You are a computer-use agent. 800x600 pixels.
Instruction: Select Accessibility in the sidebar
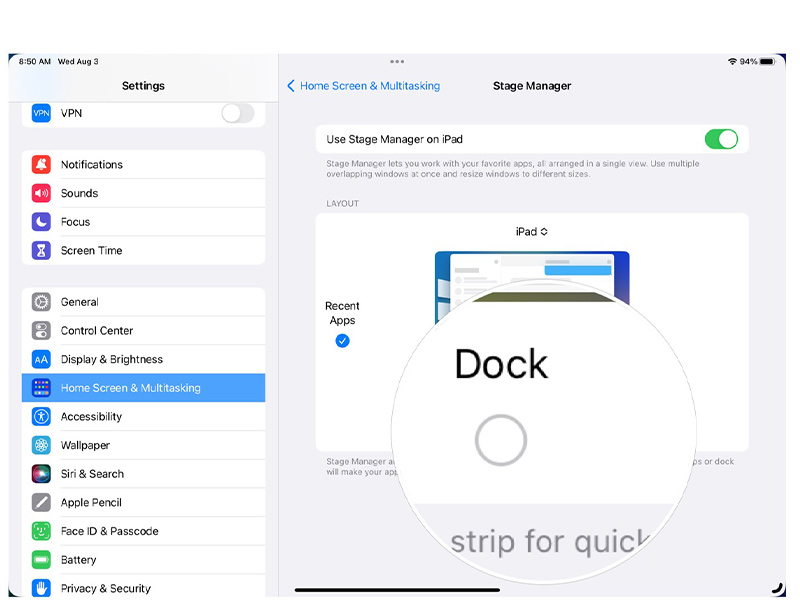coord(143,416)
